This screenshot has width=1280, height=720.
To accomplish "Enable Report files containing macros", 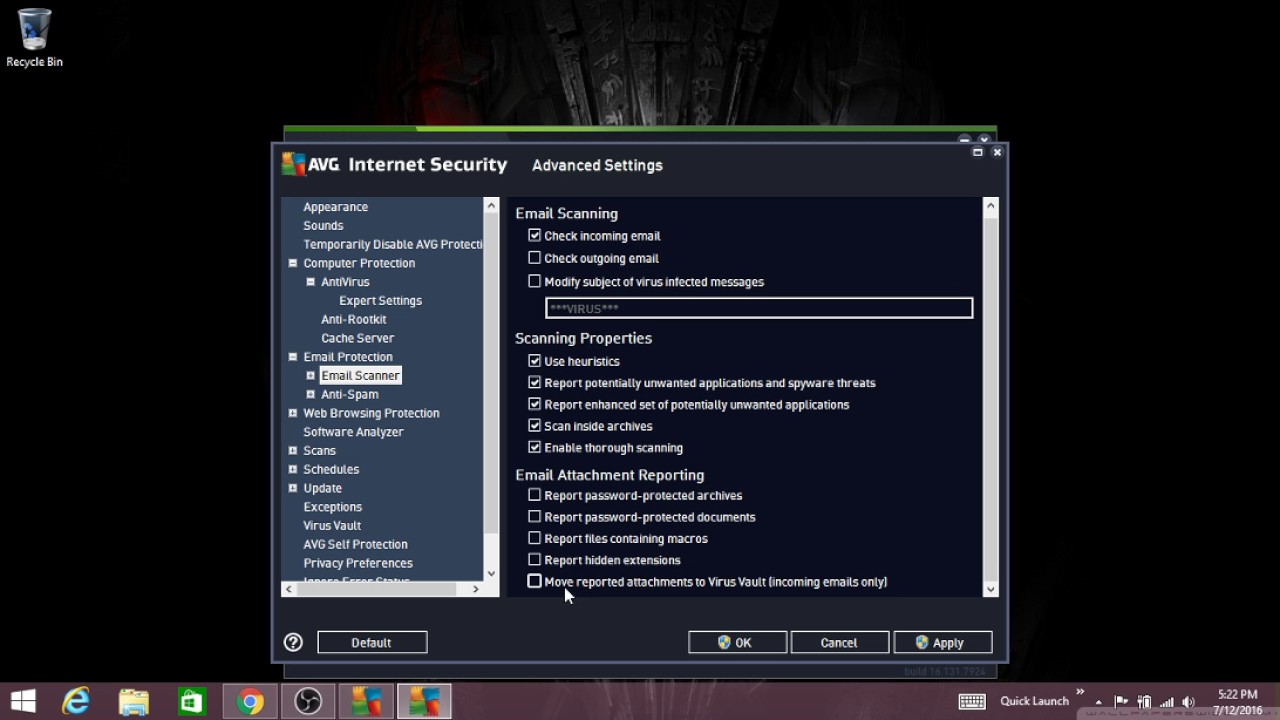I will point(534,538).
